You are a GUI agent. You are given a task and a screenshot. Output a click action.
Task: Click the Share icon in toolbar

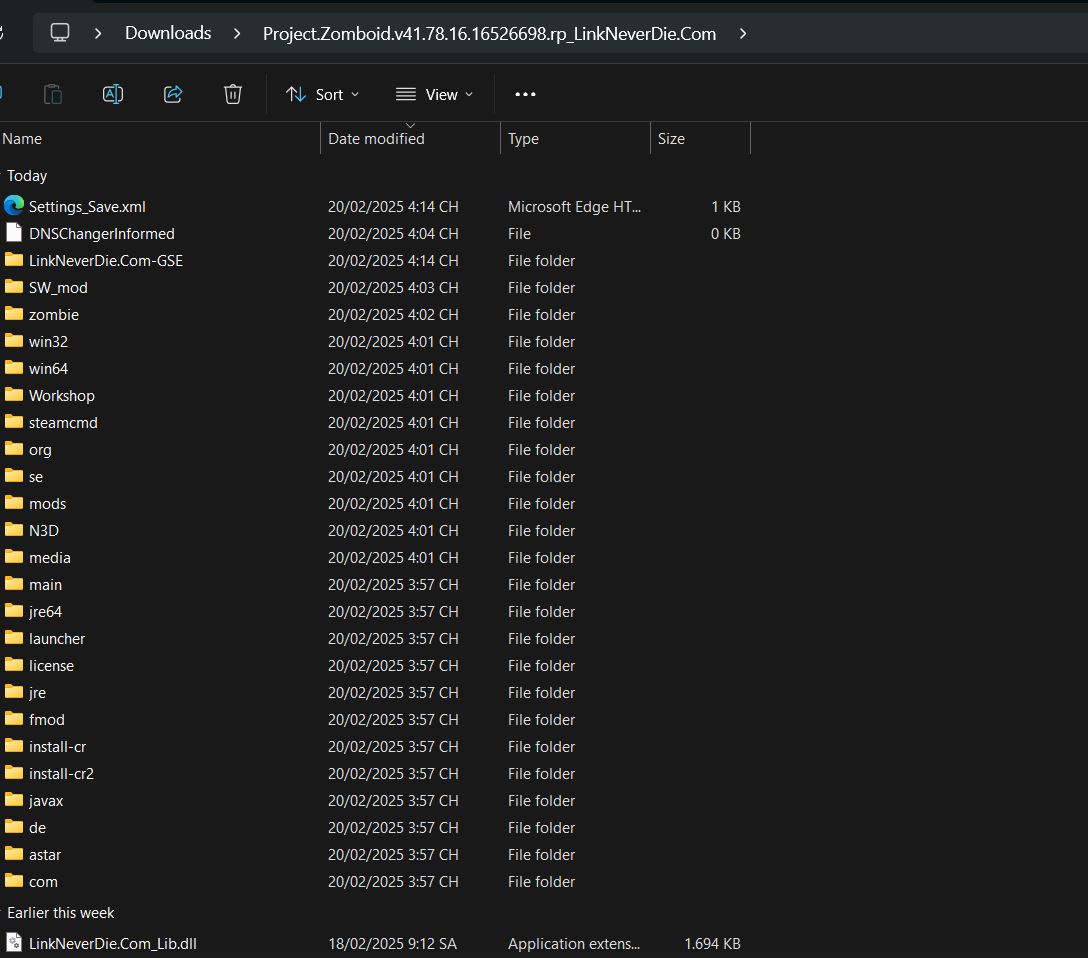(173, 94)
